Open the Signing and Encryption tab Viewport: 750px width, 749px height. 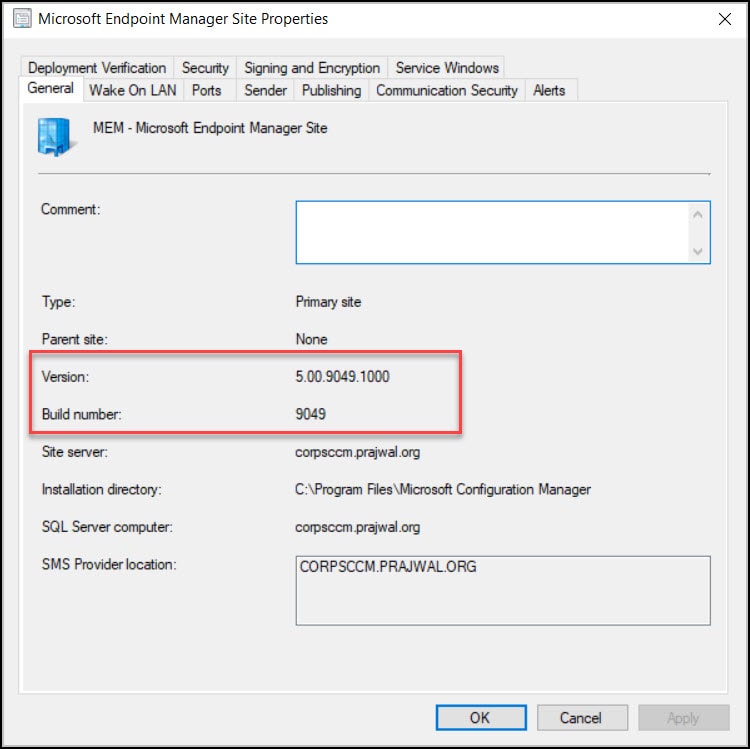[312, 68]
